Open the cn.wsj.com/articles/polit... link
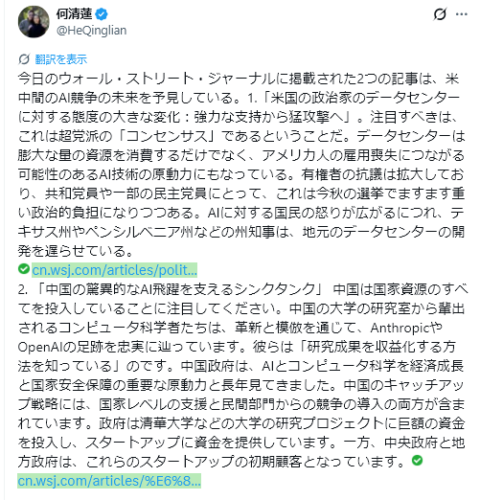The width and height of the screenshot is (480, 500). pyautogui.click(x=114, y=270)
